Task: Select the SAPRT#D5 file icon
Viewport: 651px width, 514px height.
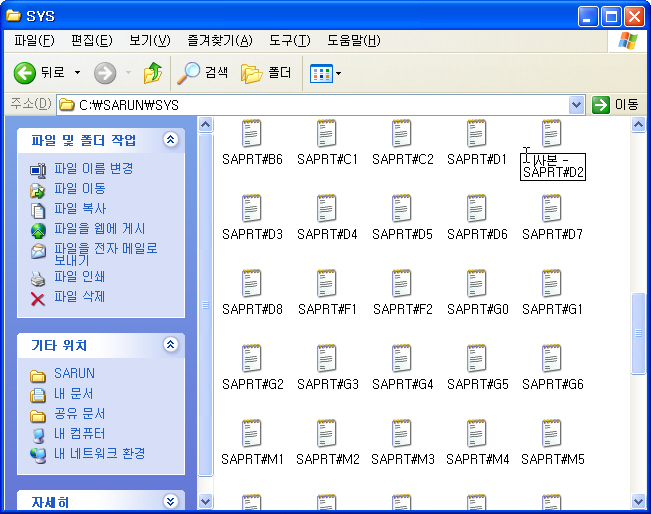Action: point(402,208)
